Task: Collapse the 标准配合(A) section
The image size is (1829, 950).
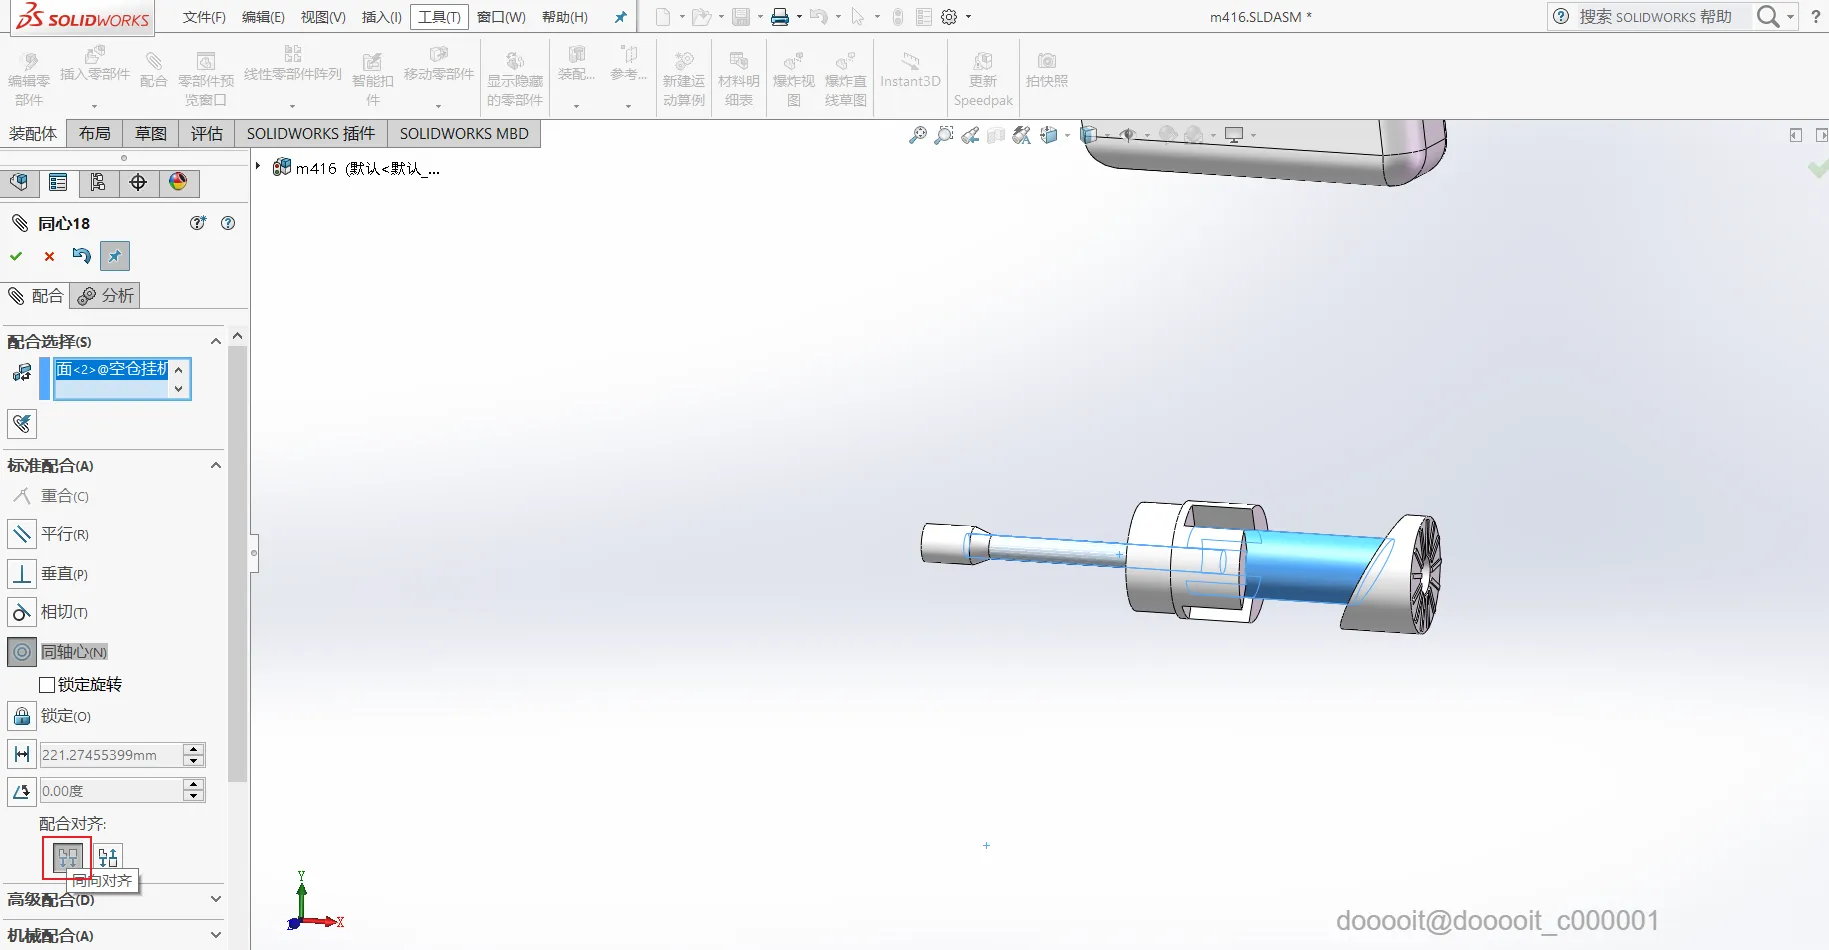Action: coord(216,466)
